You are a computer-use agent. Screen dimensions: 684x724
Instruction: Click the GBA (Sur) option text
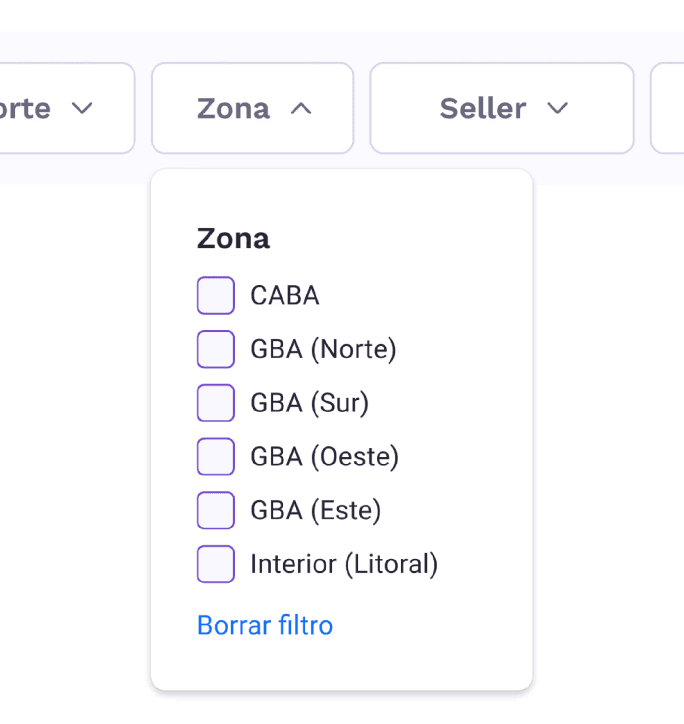coord(309,403)
